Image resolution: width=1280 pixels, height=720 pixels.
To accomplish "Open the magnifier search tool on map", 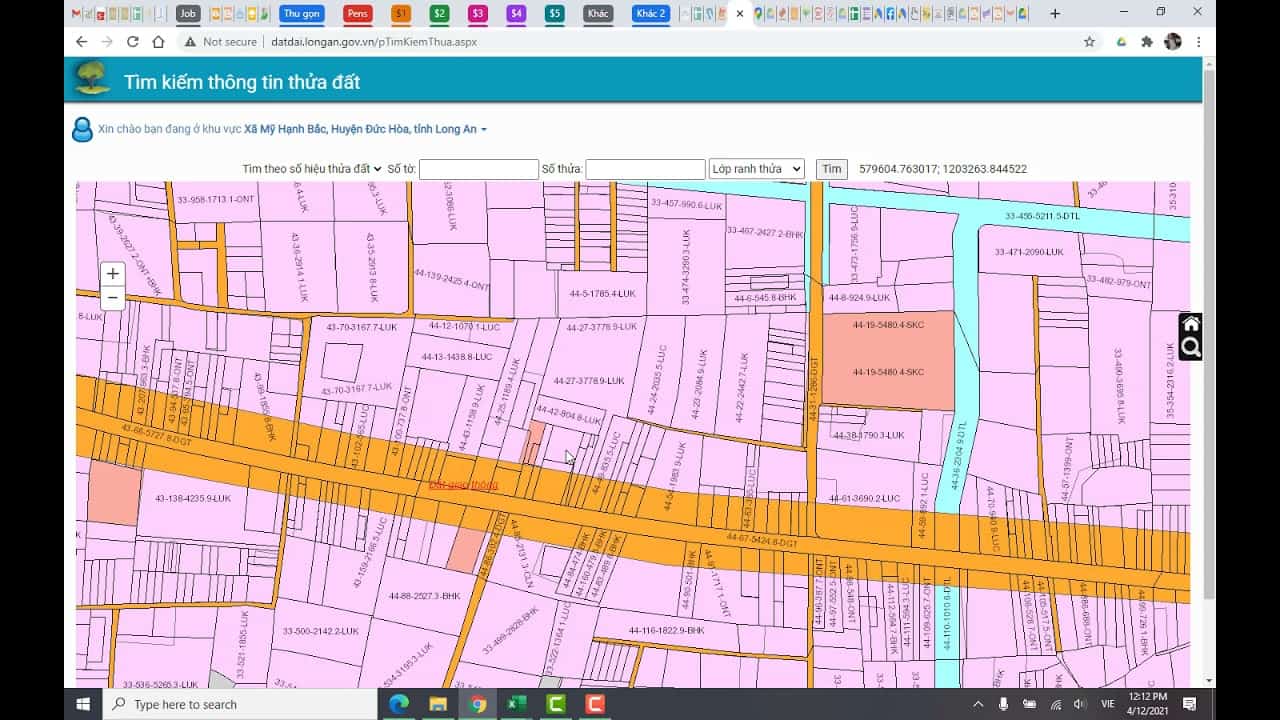I will (x=1190, y=348).
